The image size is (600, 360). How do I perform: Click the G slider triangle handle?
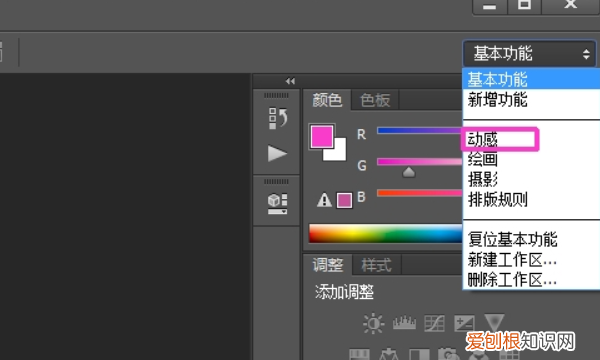point(409,172)
